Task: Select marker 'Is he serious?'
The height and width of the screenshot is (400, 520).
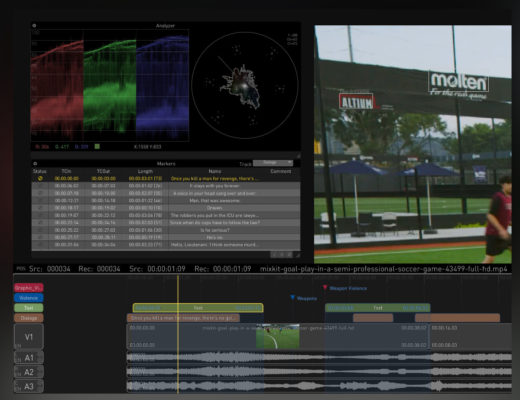Action: 166,230
